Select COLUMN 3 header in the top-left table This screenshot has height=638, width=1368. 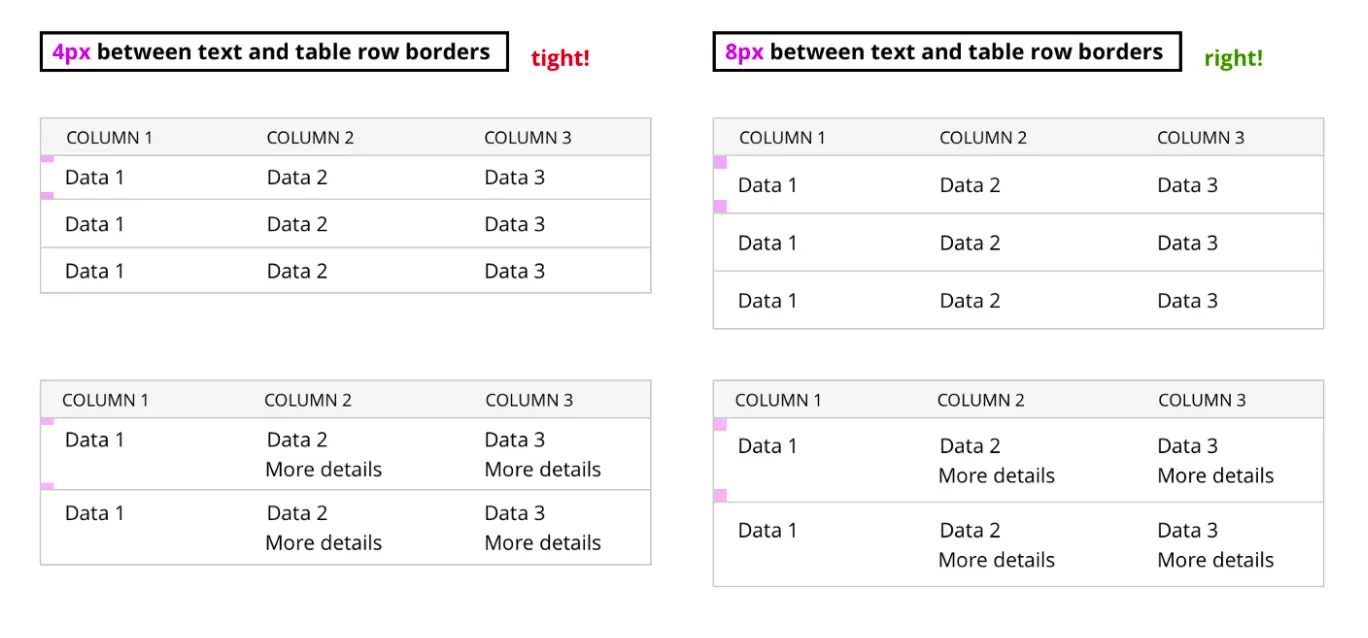click(x=528, y=138)
